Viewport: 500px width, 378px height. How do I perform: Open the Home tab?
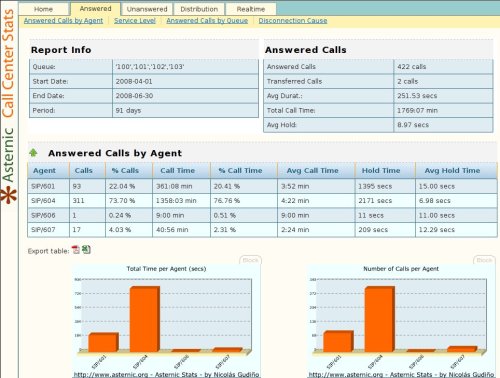[x=44, y=9]
